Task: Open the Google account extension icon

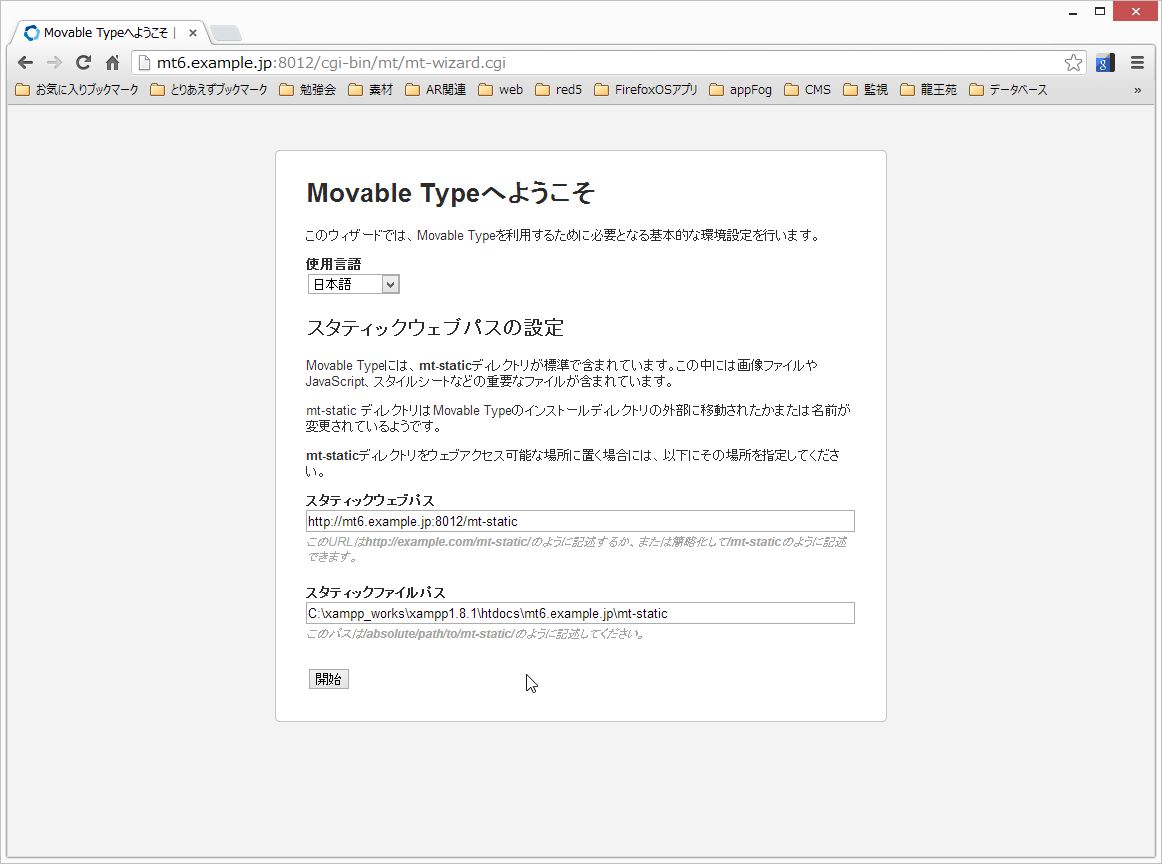Action: click(x=1105, y=63)
